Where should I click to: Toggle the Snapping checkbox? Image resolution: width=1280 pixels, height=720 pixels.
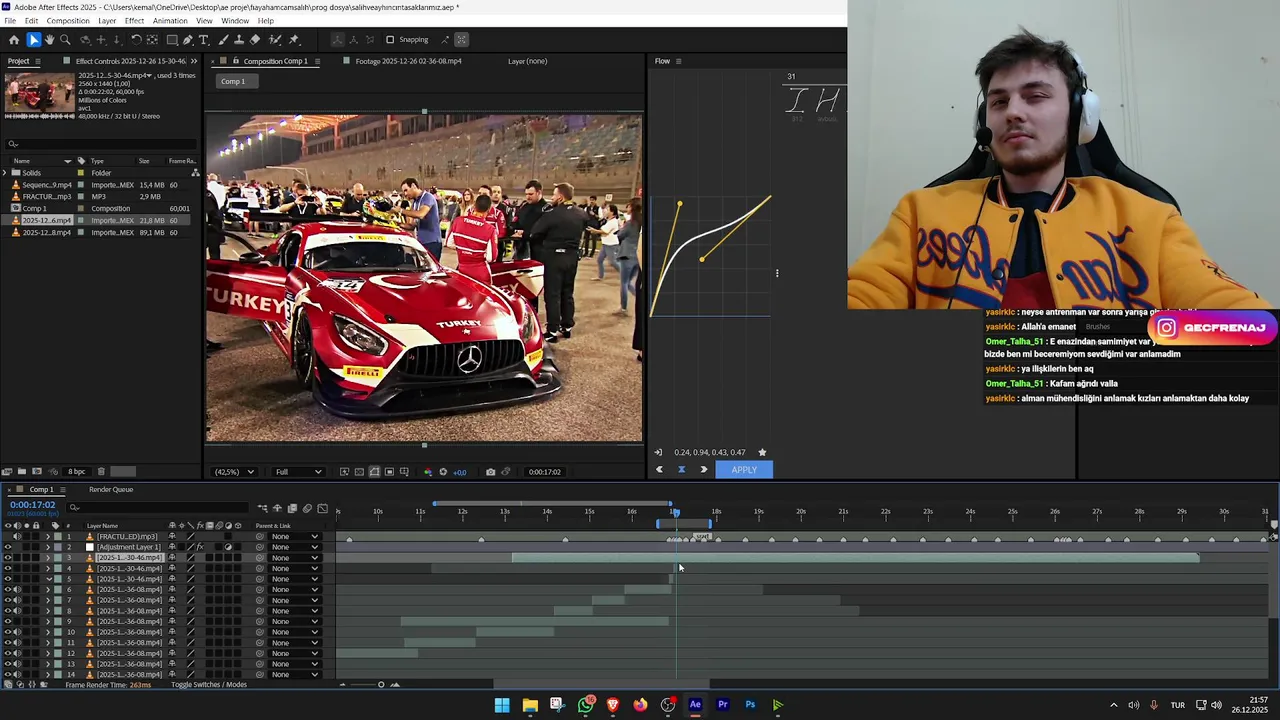(x=390, y=40)
